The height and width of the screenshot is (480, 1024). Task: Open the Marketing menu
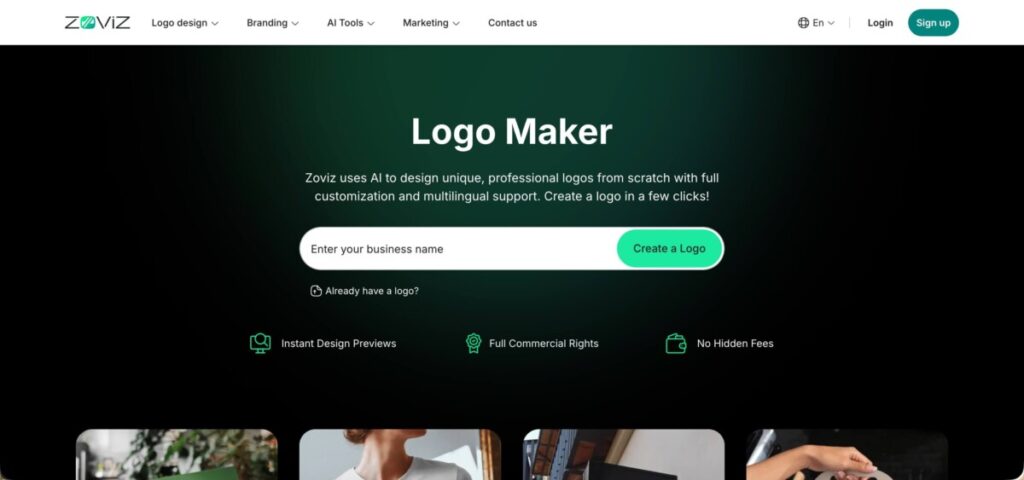(431, 23)
